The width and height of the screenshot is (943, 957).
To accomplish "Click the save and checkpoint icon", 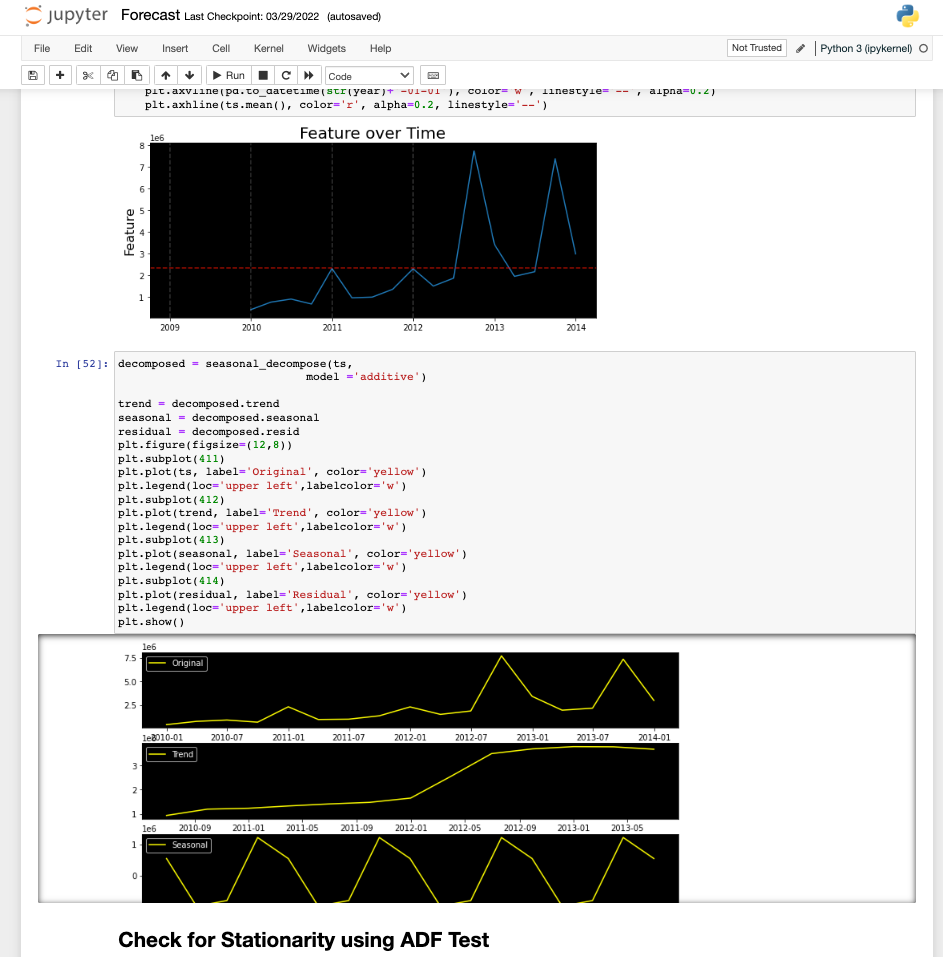I will point(33,75).
